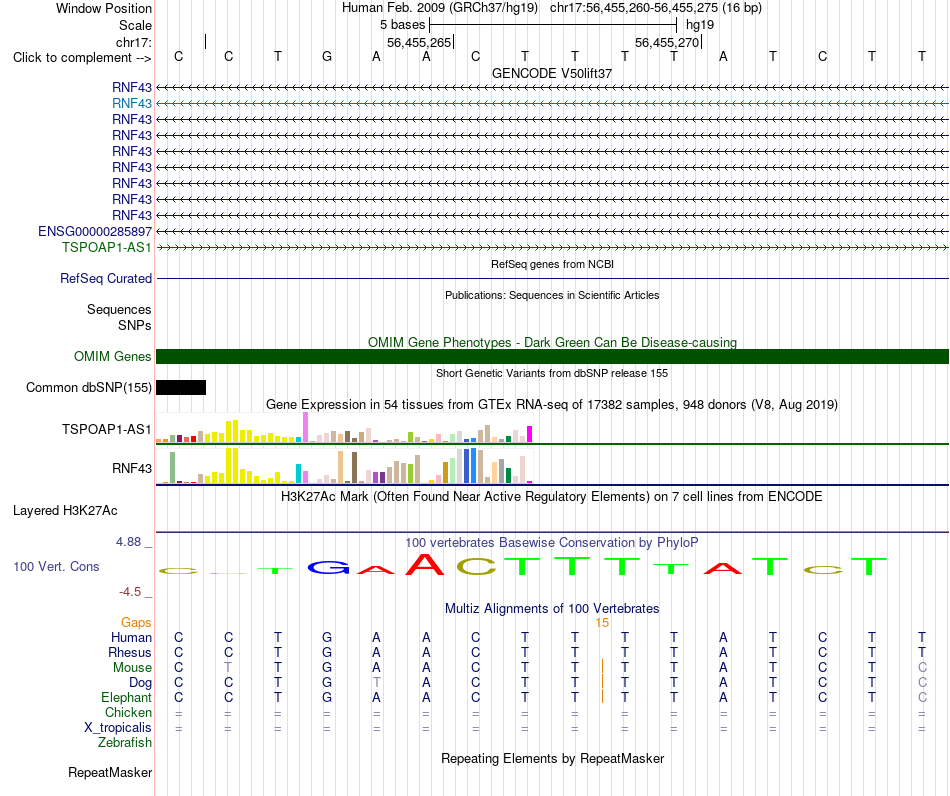Image resolution: width=950 pixels, height=796 pixels.
Task: Click the 4.88 PhyloP upper scale value
Action: (128, 542)
